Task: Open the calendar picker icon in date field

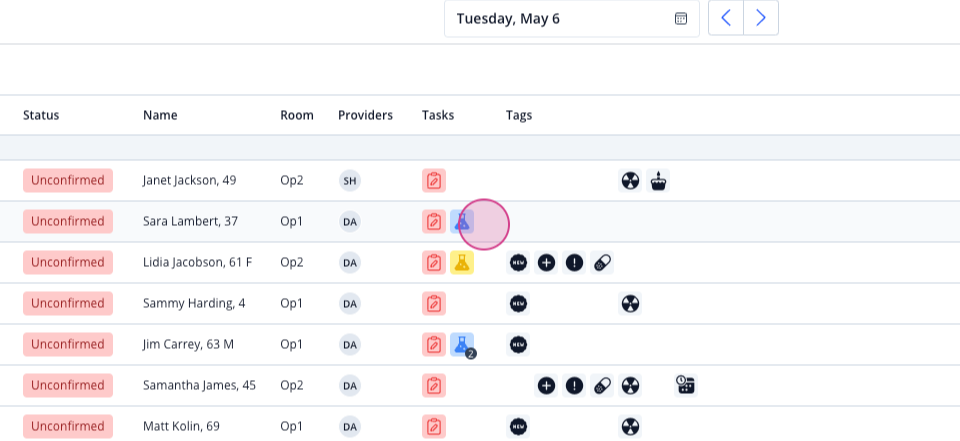Action: [681, 18]
